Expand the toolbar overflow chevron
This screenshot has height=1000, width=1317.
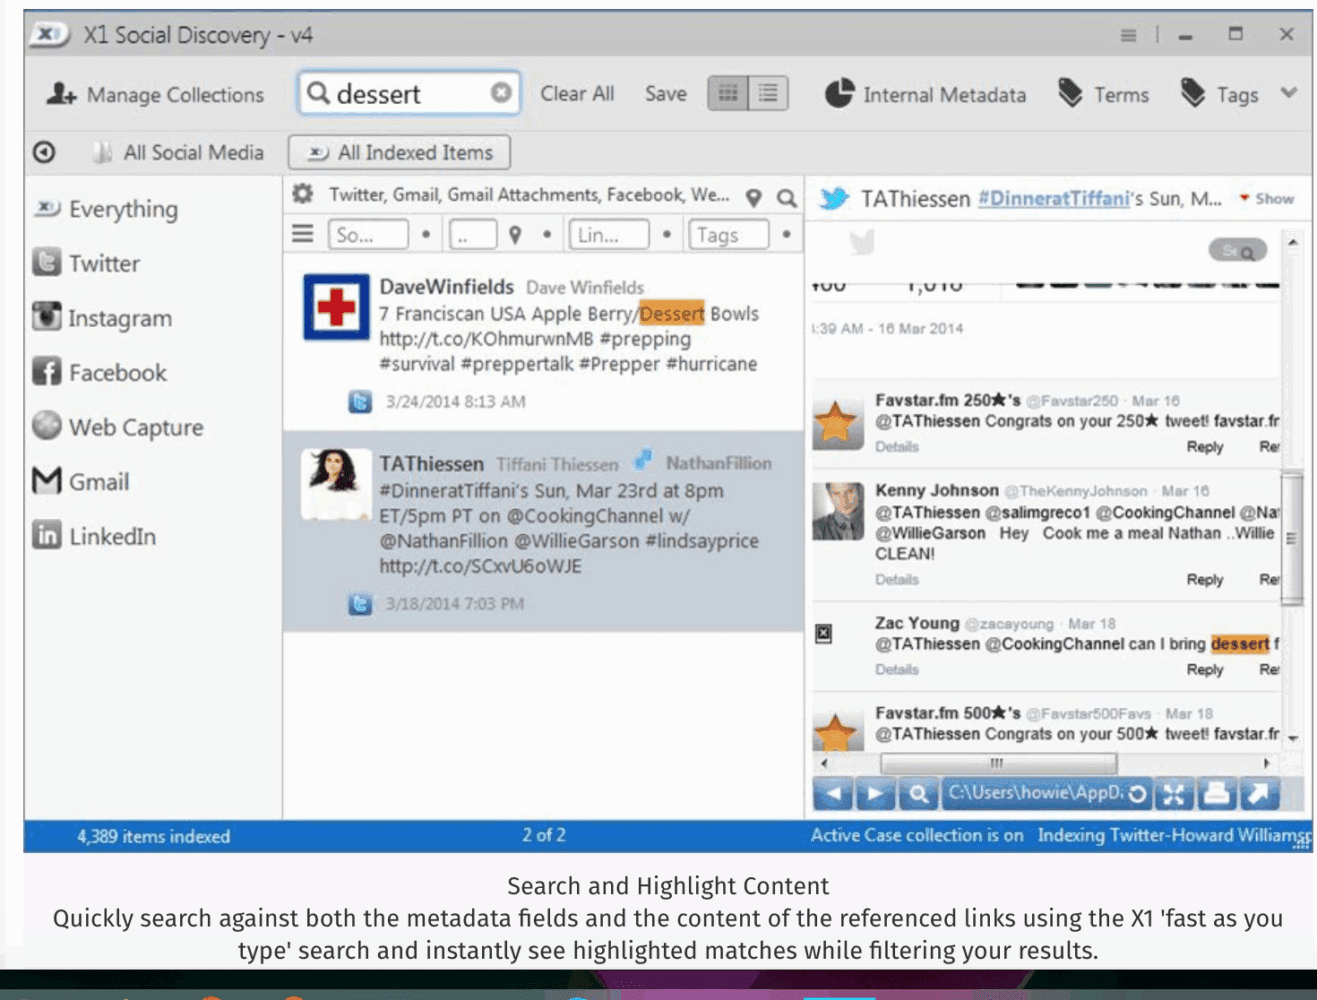pyautogui.click(x=1289, y=93)
